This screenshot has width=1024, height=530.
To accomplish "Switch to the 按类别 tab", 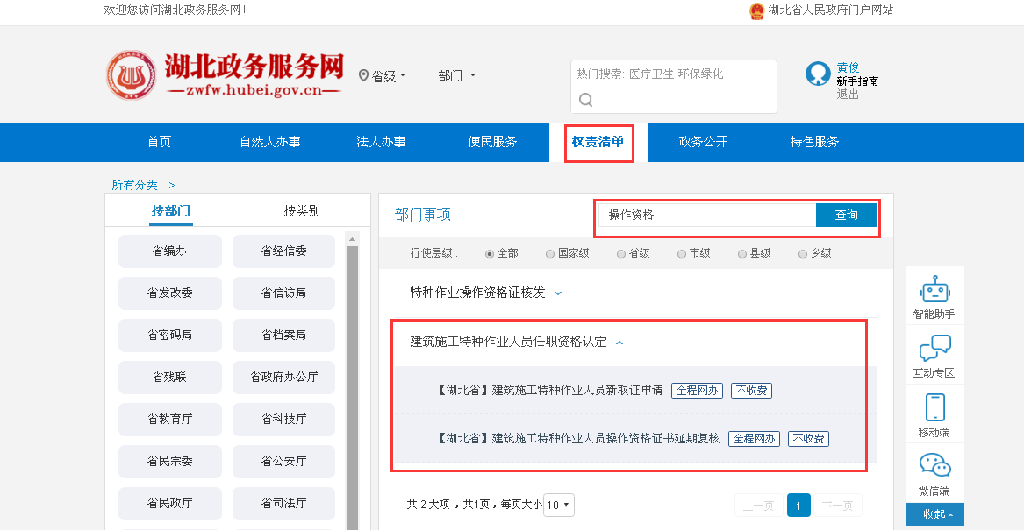I will [300, 211].
